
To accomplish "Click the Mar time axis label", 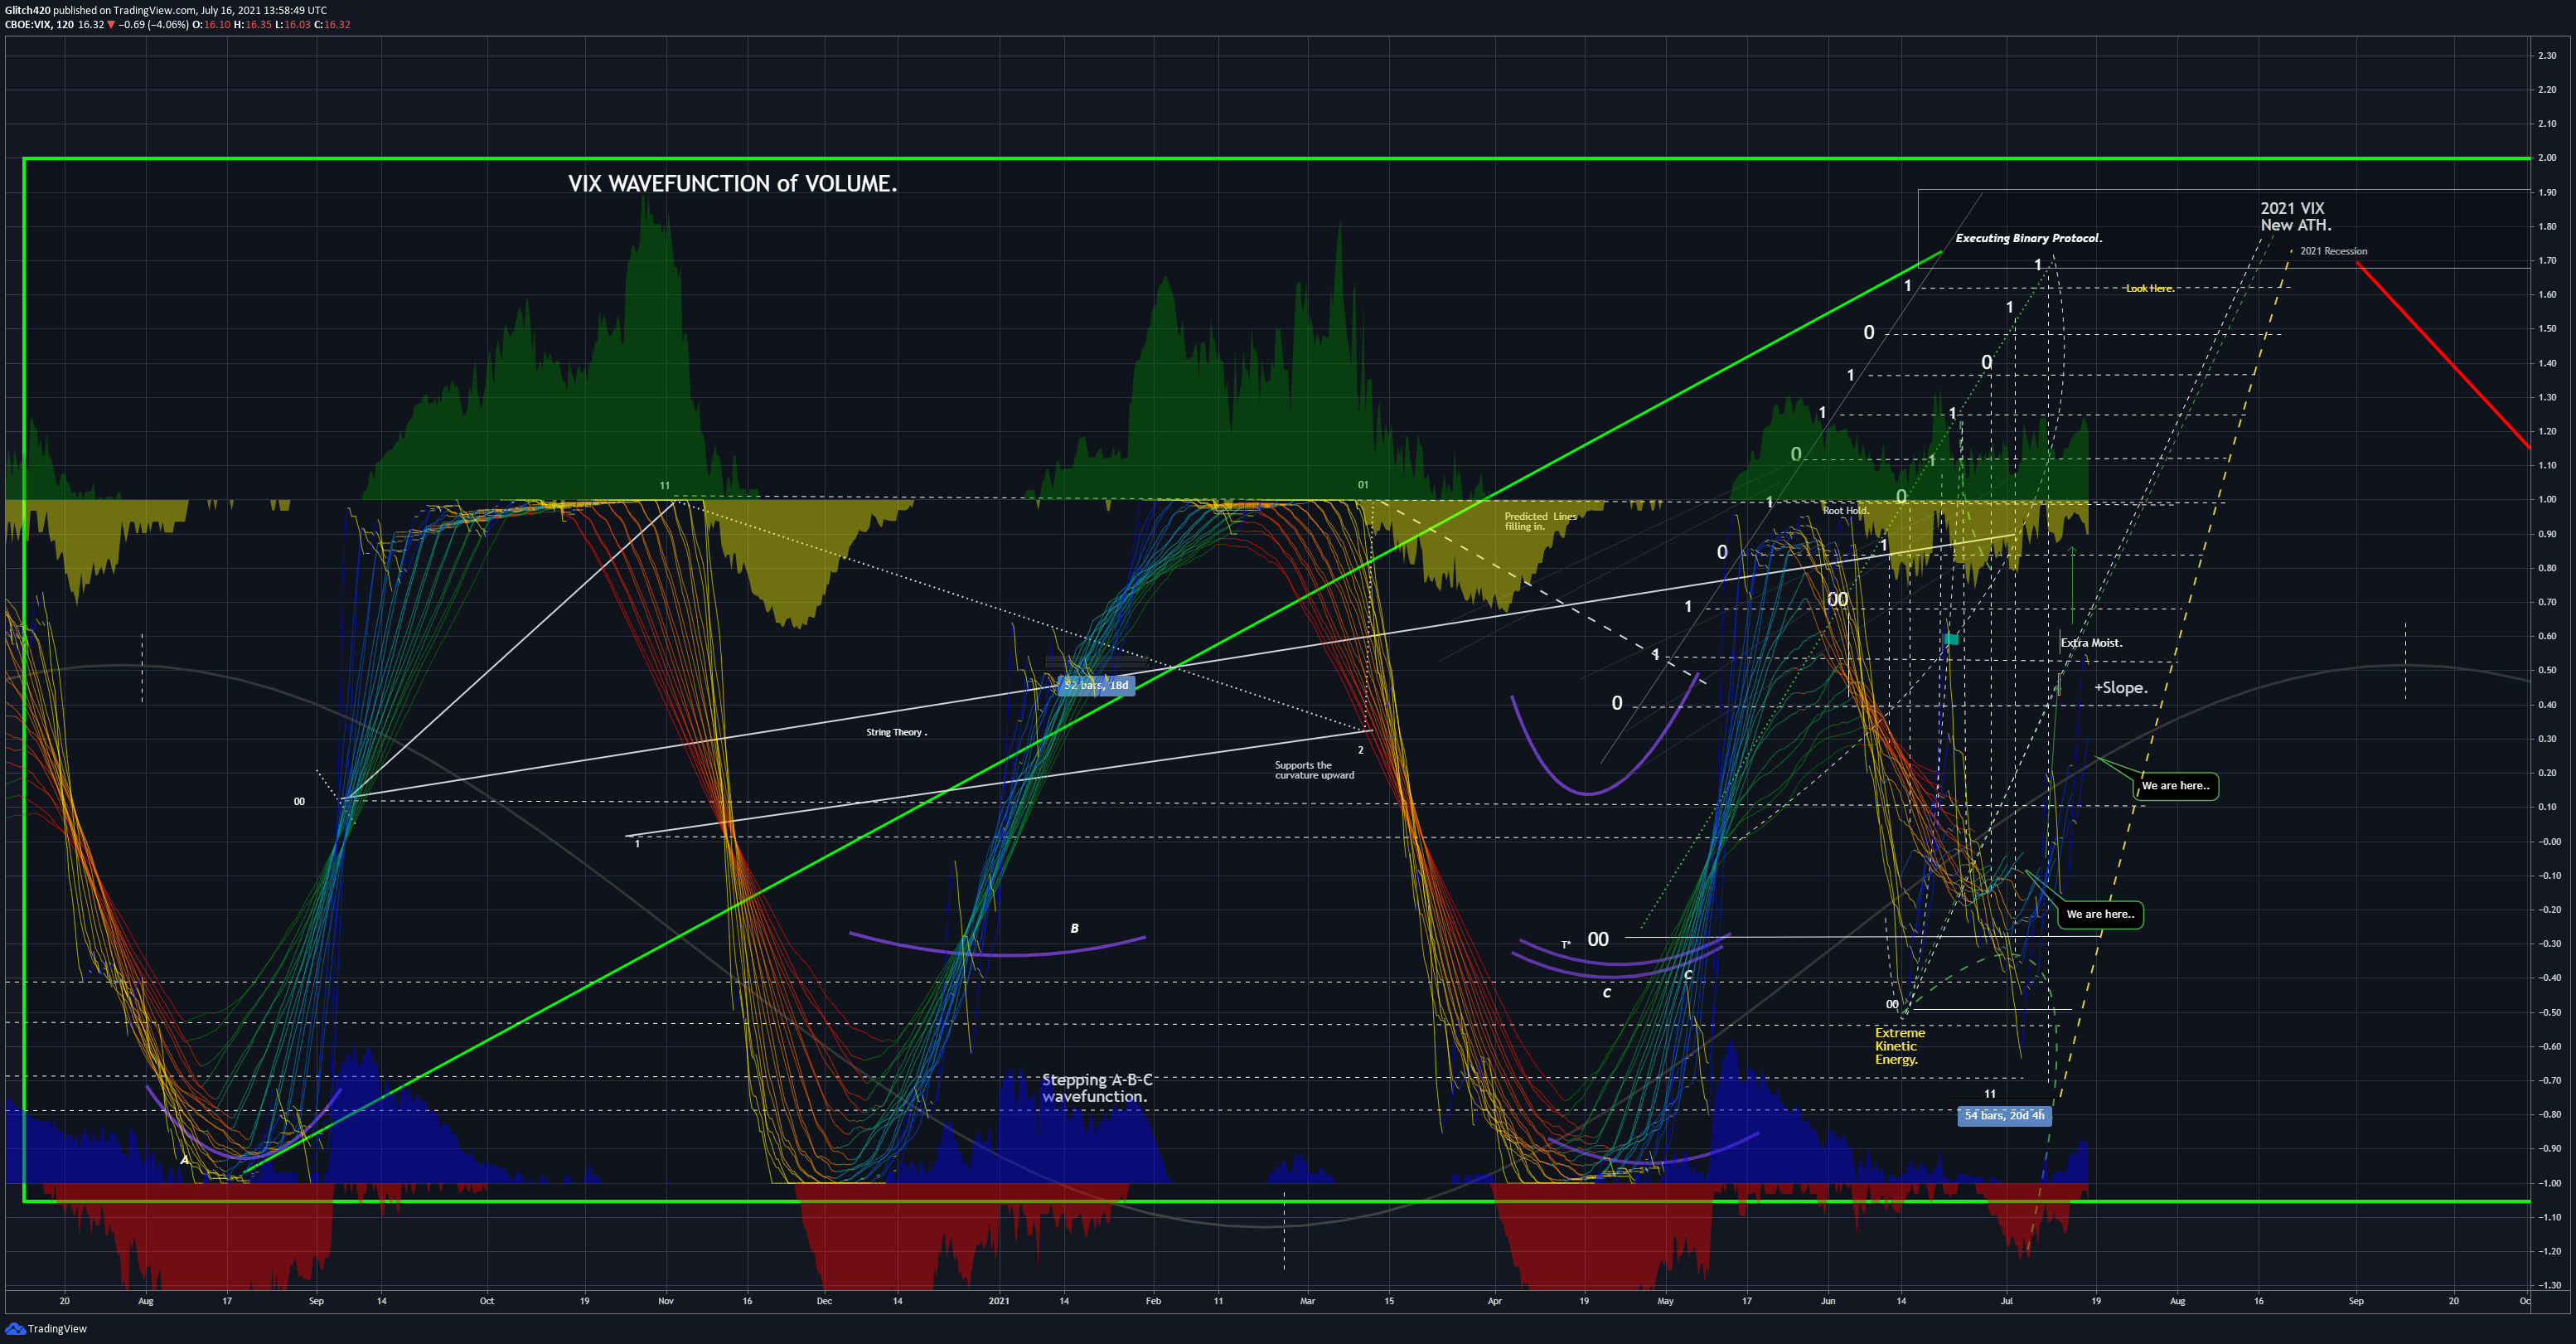I will 1307,1301.
